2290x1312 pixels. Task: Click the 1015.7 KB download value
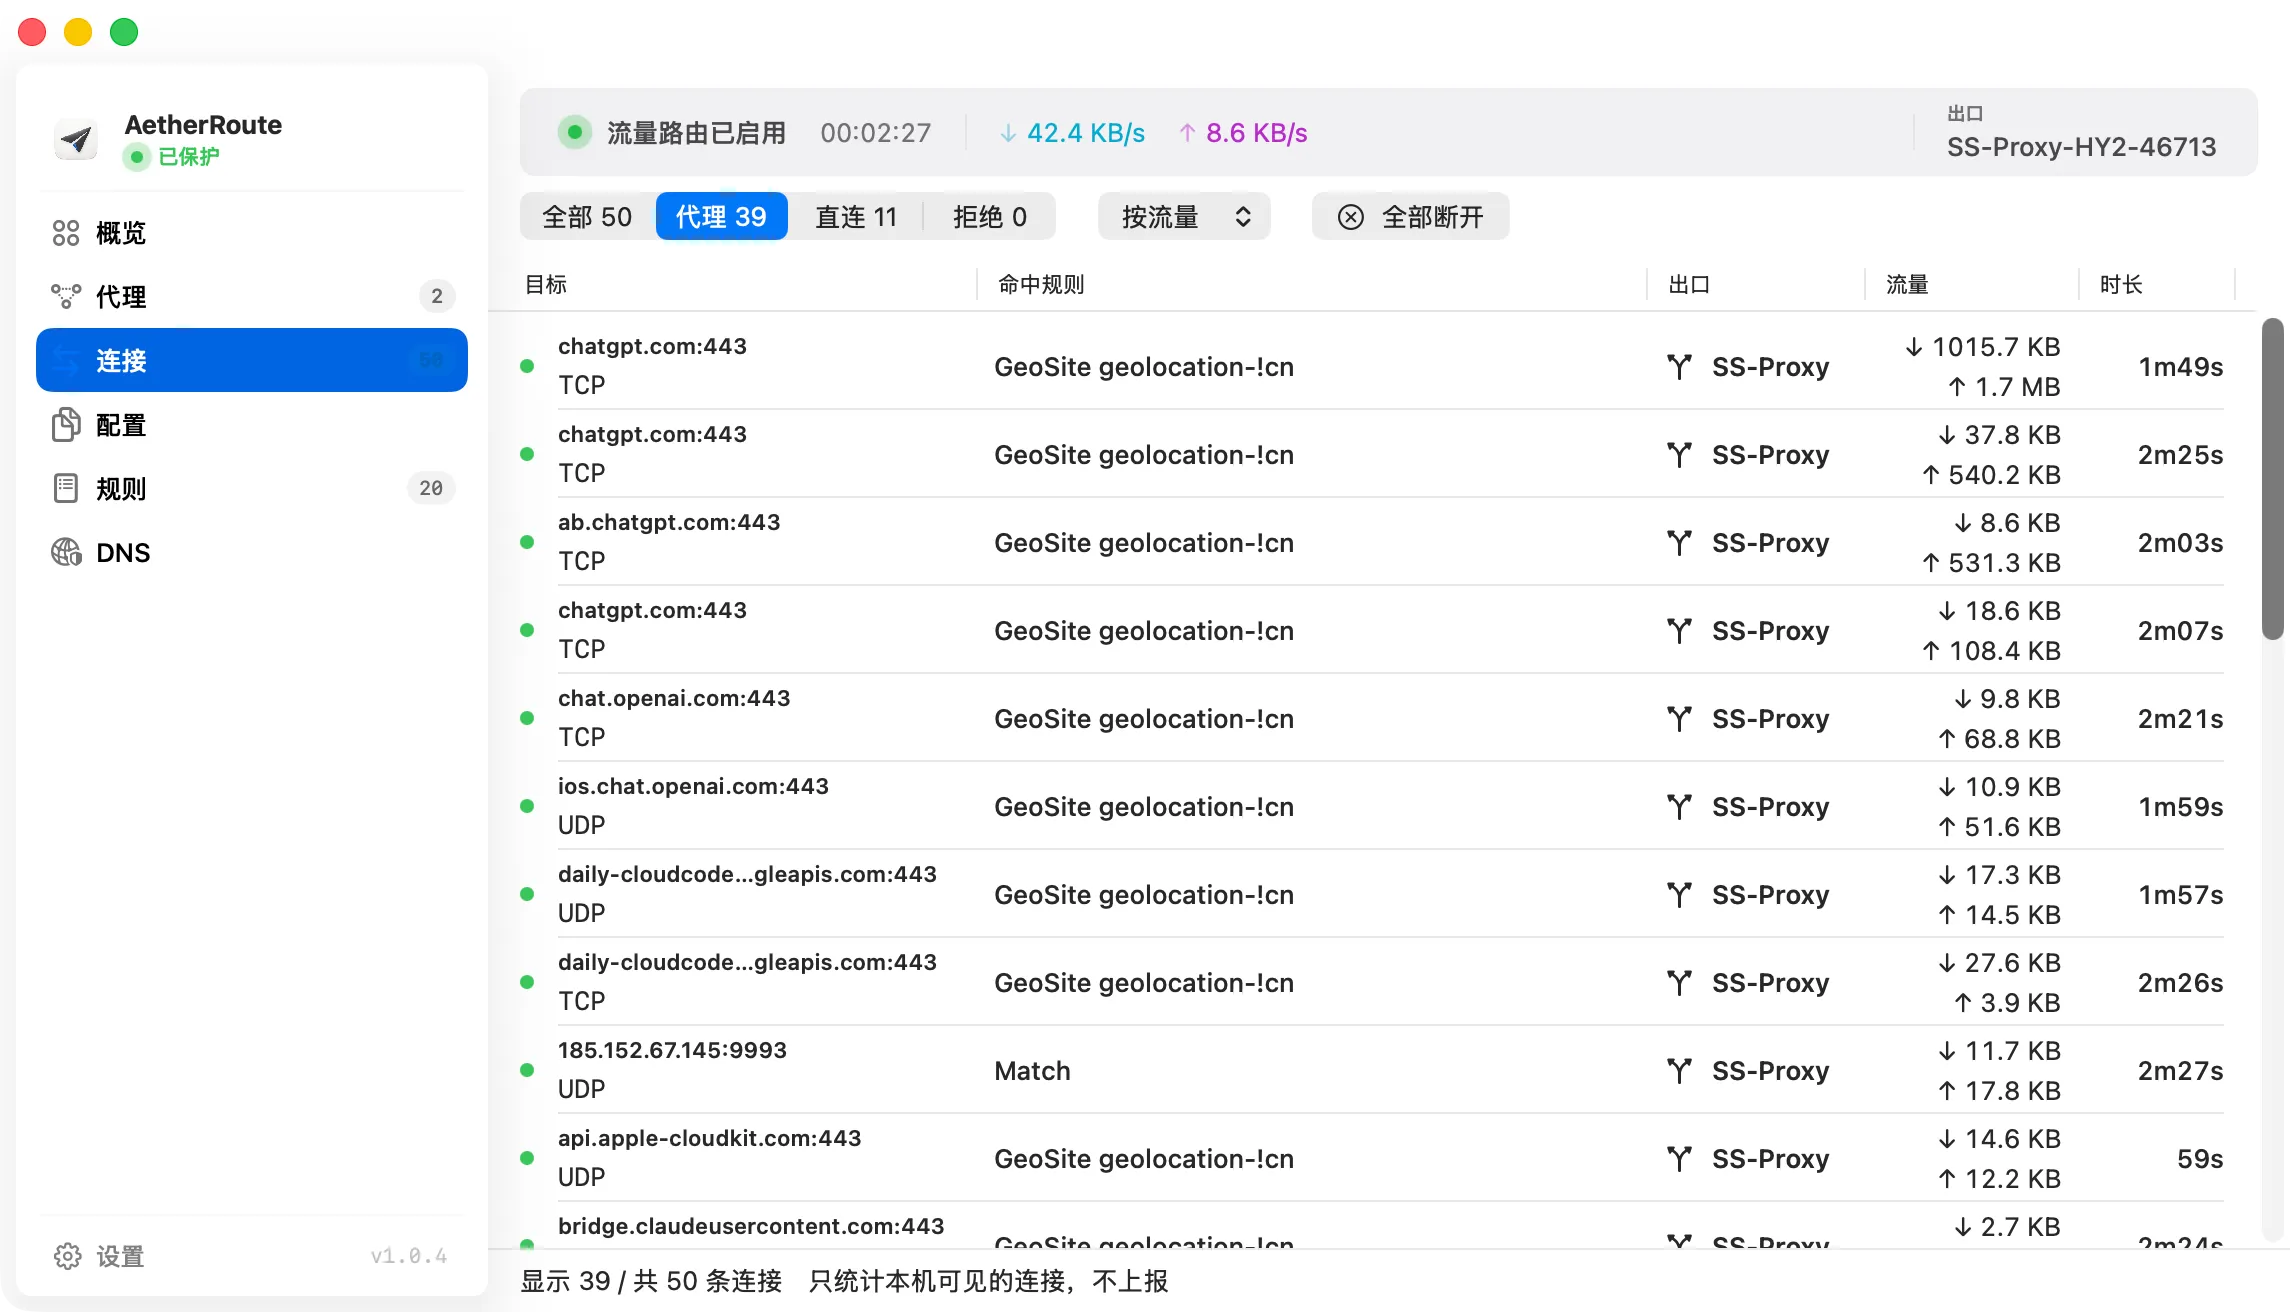point(1983,347)
